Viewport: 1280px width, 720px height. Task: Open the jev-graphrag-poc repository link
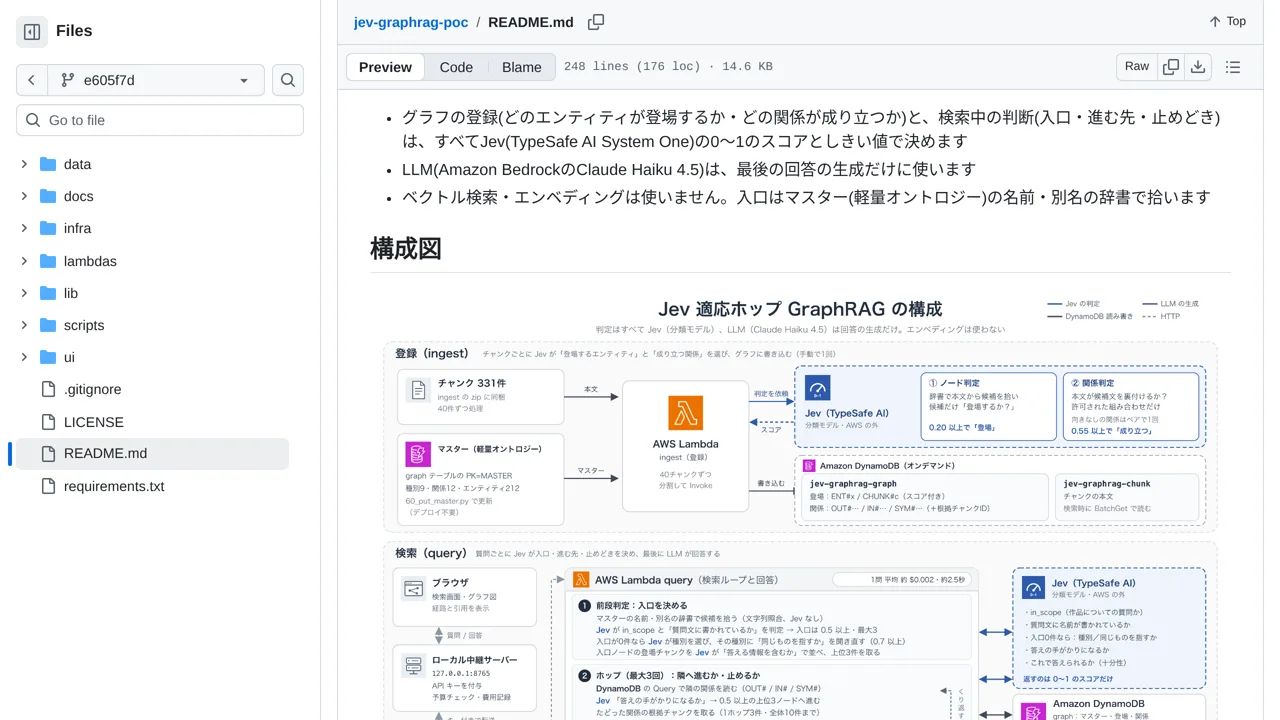coord(411,22)
